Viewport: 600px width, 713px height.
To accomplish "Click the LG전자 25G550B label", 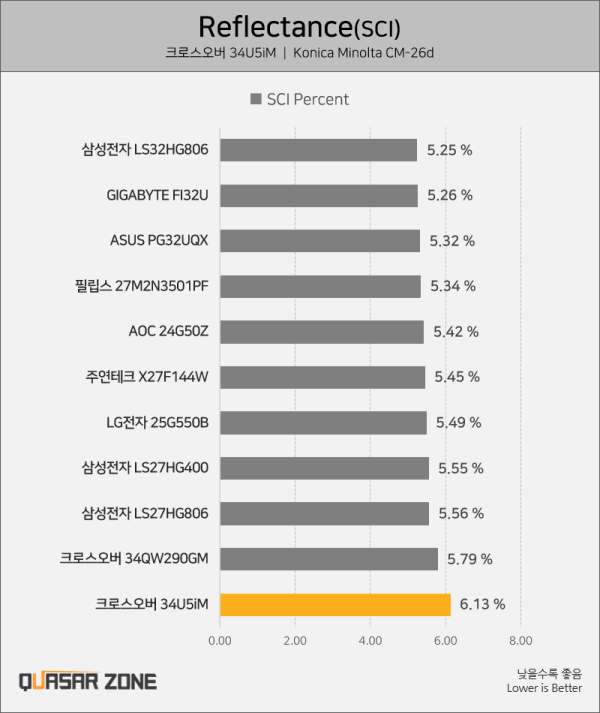I will click(x=157, y=422).
